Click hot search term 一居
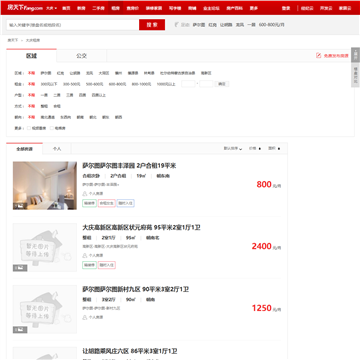360x360 pixels. pyautogui.click(x=251, y=25)
